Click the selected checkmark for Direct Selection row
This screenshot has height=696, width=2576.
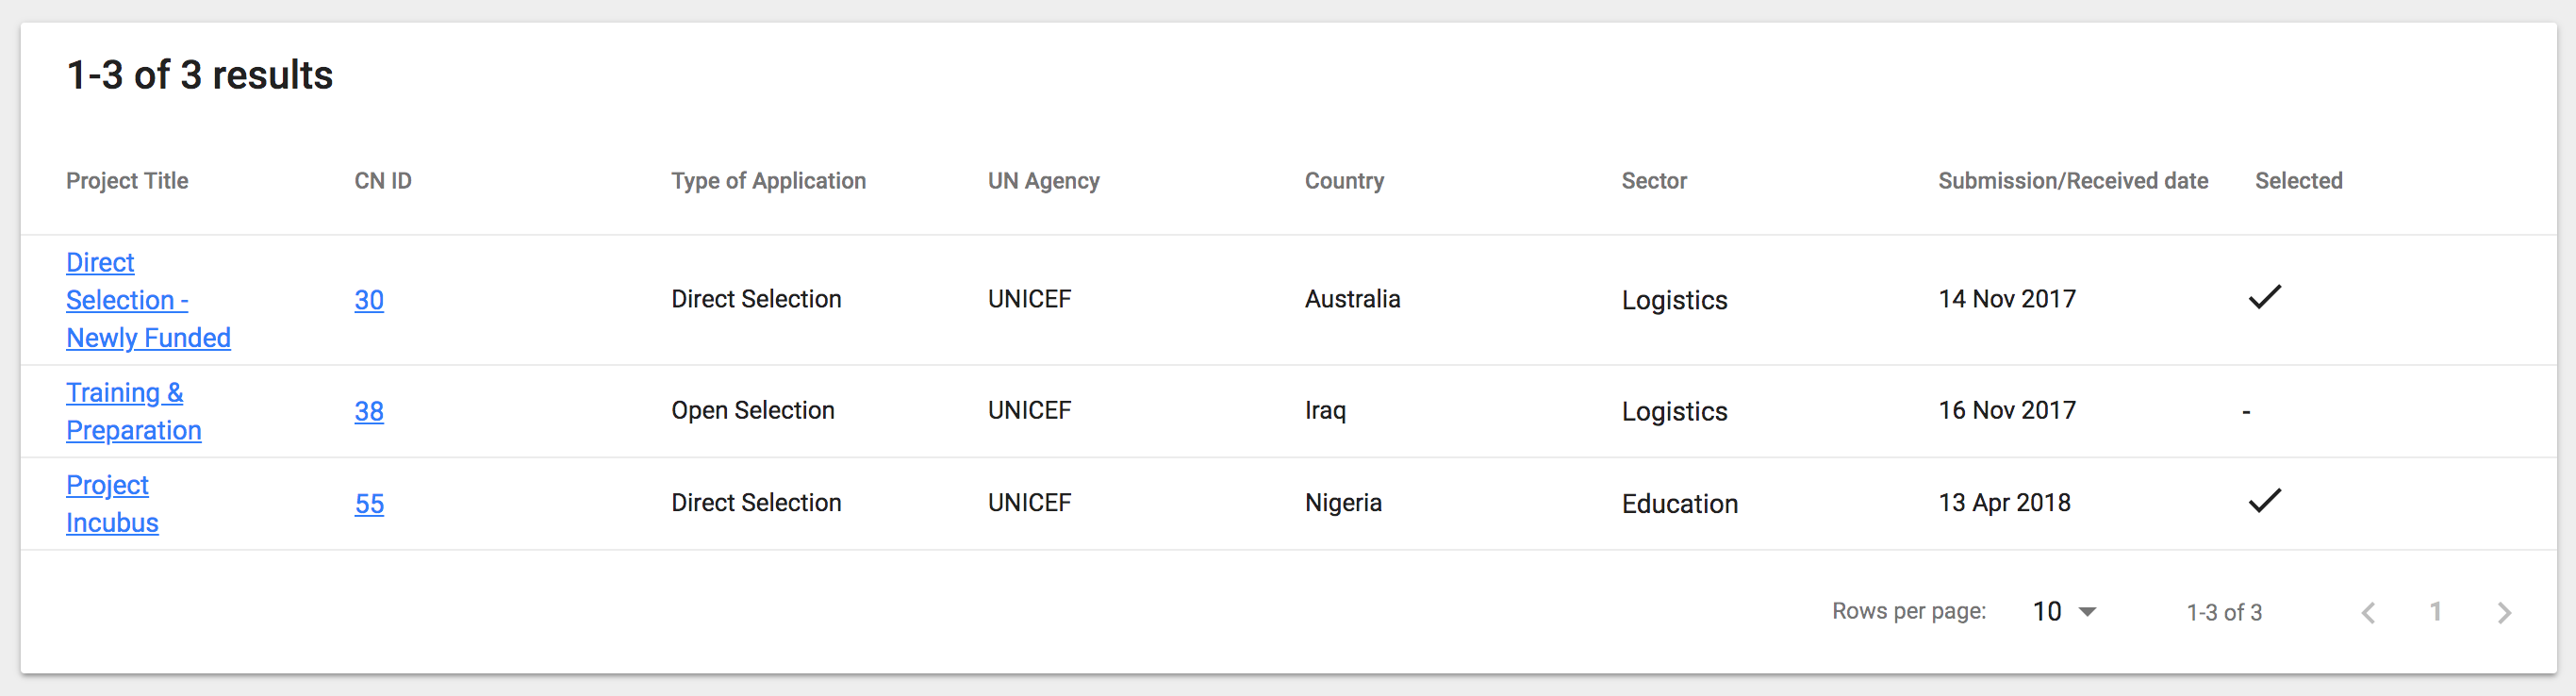coord(2264,297)
